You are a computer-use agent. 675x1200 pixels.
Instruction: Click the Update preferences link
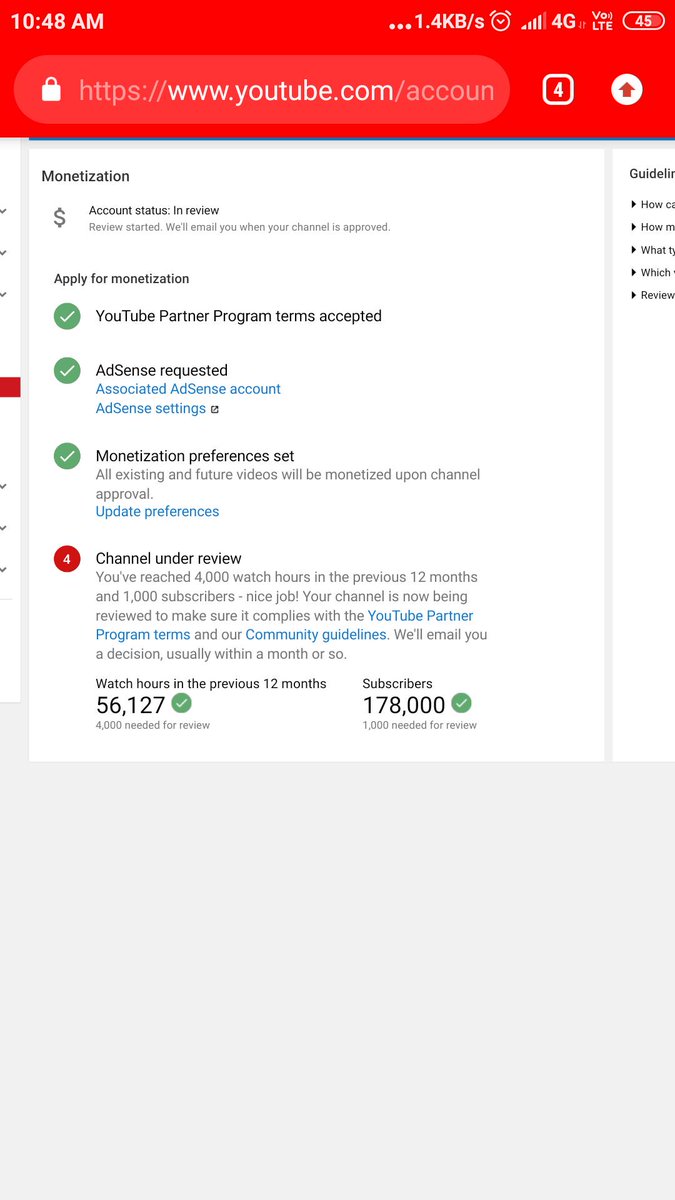157,511
